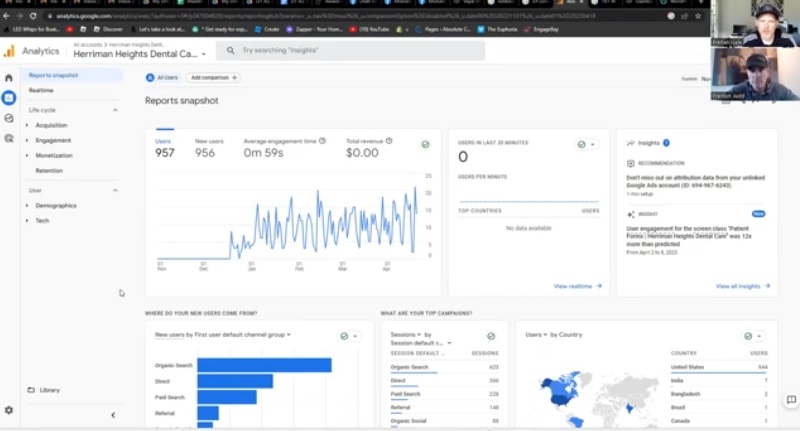Click Organic Search bar in channel chart

pyautogui.click(x=264, y=365)
